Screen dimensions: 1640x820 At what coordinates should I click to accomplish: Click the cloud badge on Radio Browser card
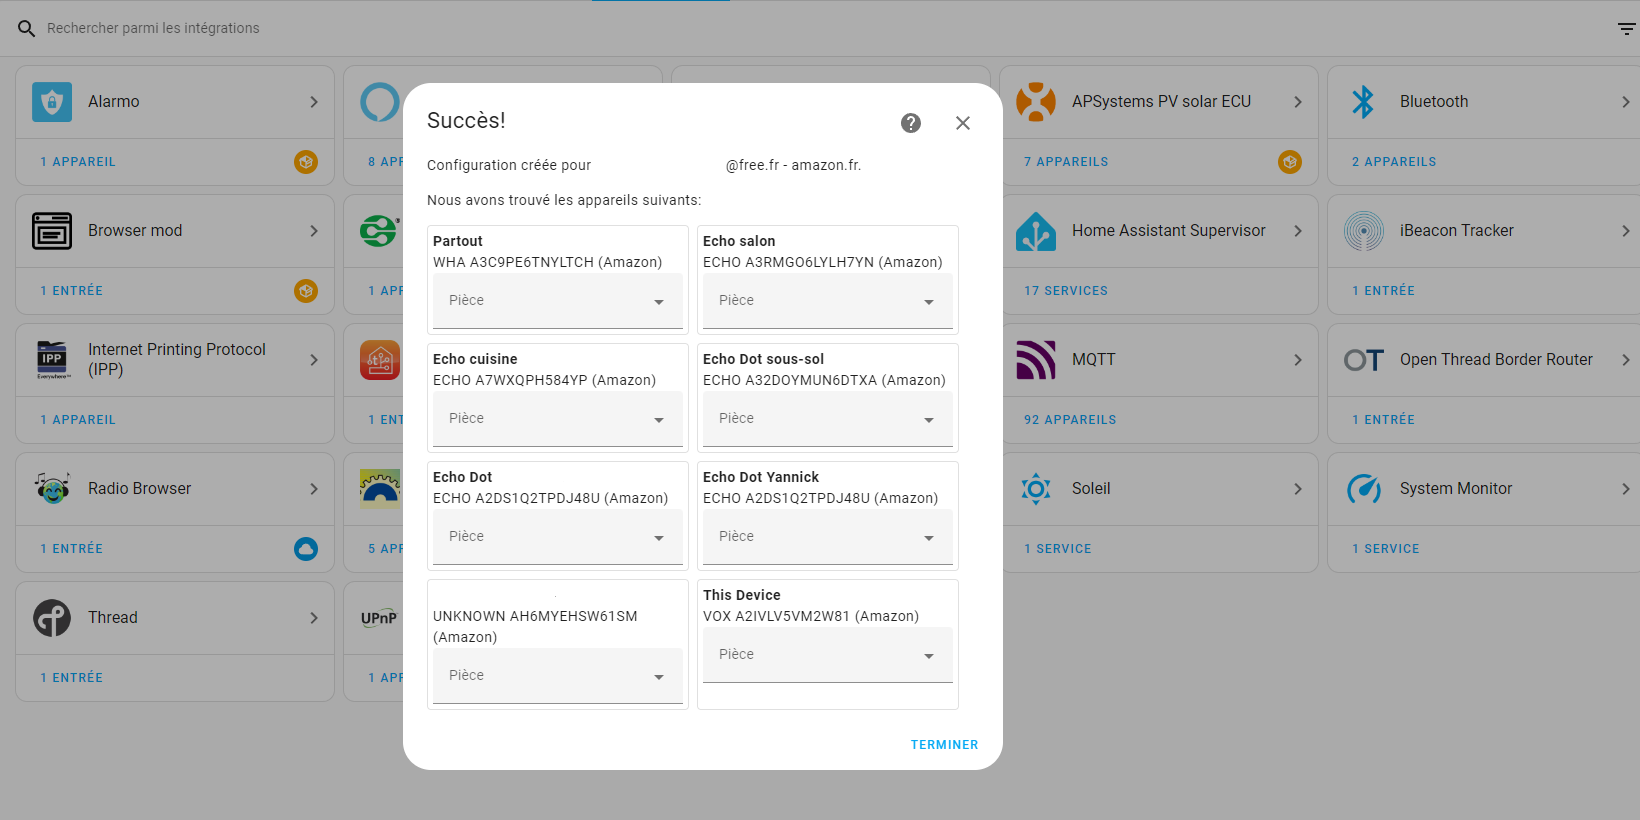click(306, 549)
